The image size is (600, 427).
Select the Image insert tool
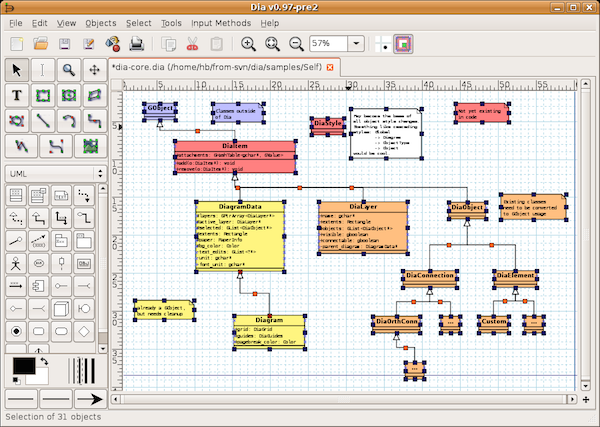(91, 146)
